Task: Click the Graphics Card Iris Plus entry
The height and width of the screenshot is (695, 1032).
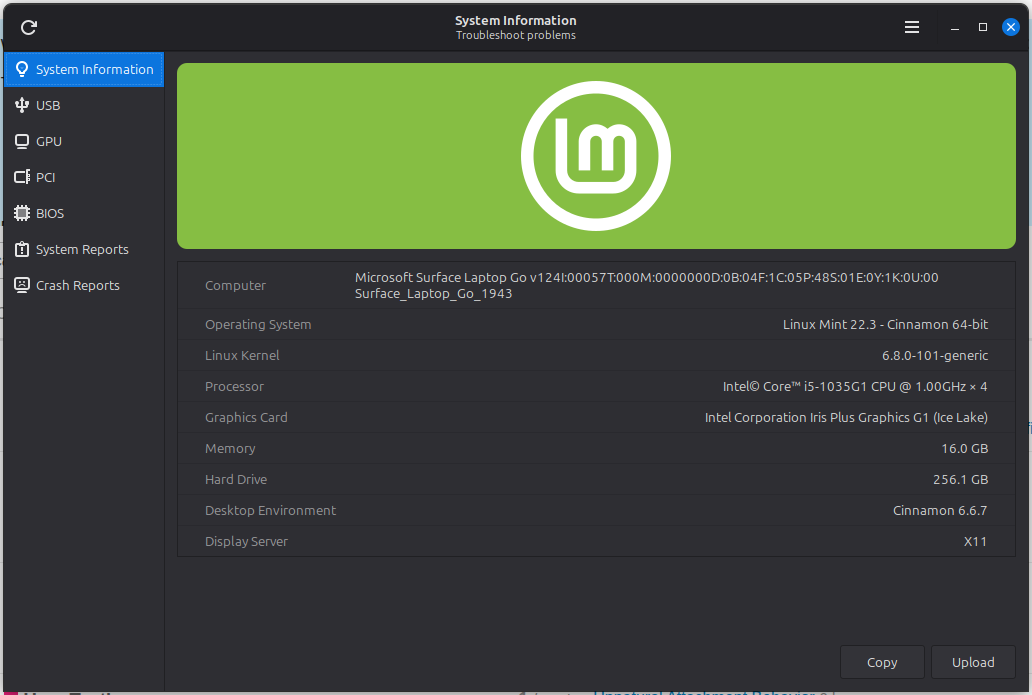Action: click(846, 417)
